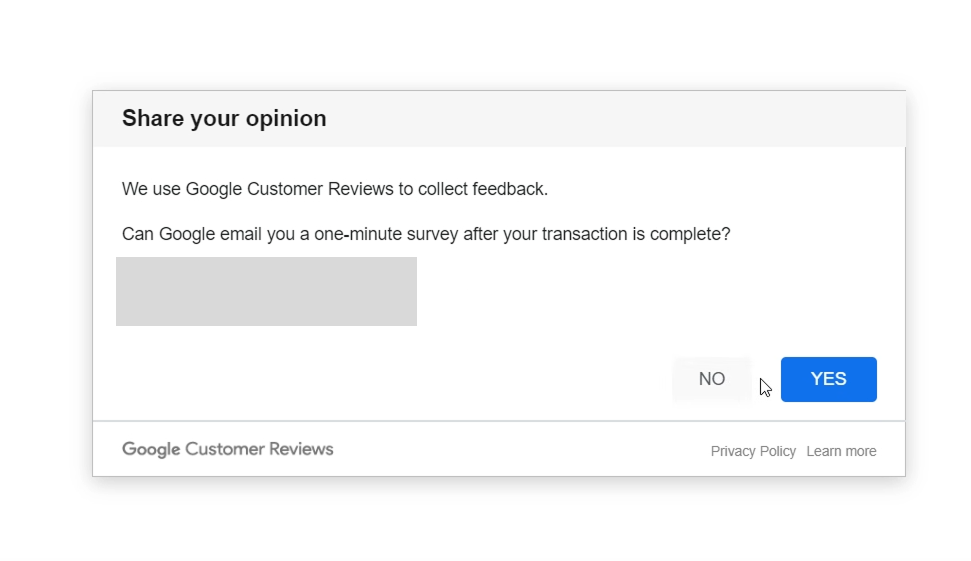This screenshot has height=561, width=971.
Task: Click "Customer Reviews" text in the footer logo
Action: (259, 449)
